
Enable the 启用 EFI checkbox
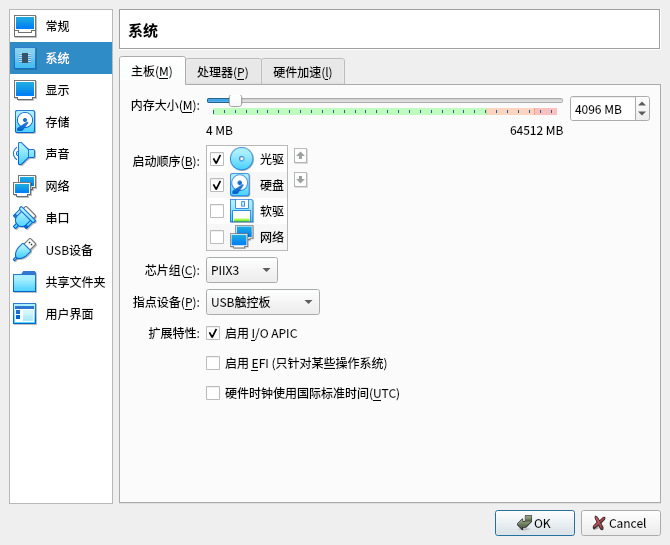[213, 363]
